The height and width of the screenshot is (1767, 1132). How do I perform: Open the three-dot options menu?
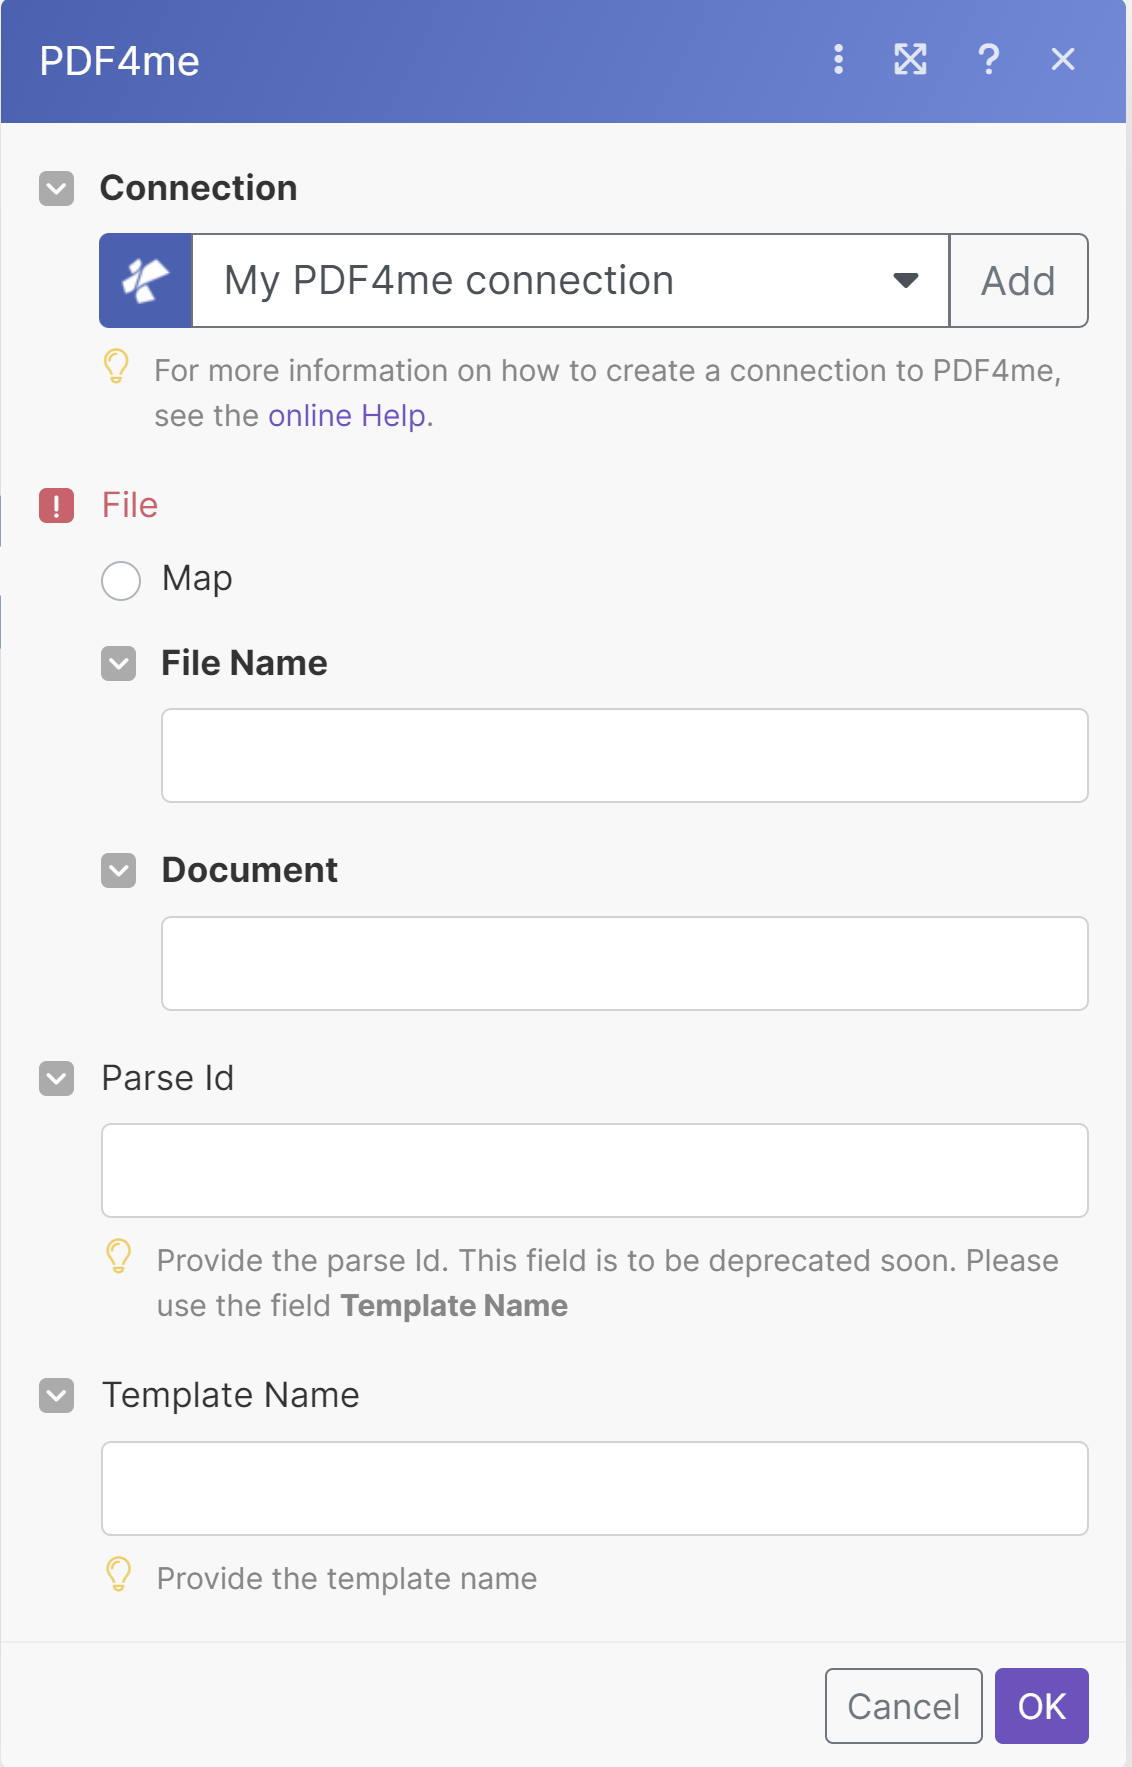(x=838, y=60)
